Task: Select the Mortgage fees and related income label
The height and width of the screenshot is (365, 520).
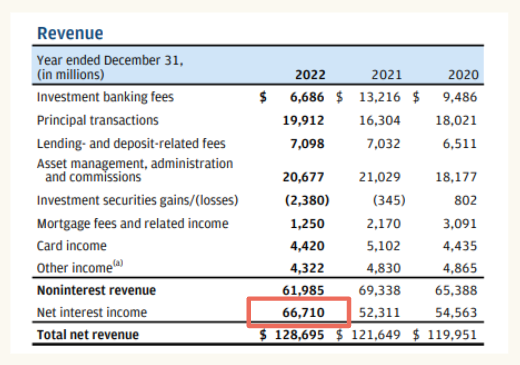Action: tap(133, 223)
